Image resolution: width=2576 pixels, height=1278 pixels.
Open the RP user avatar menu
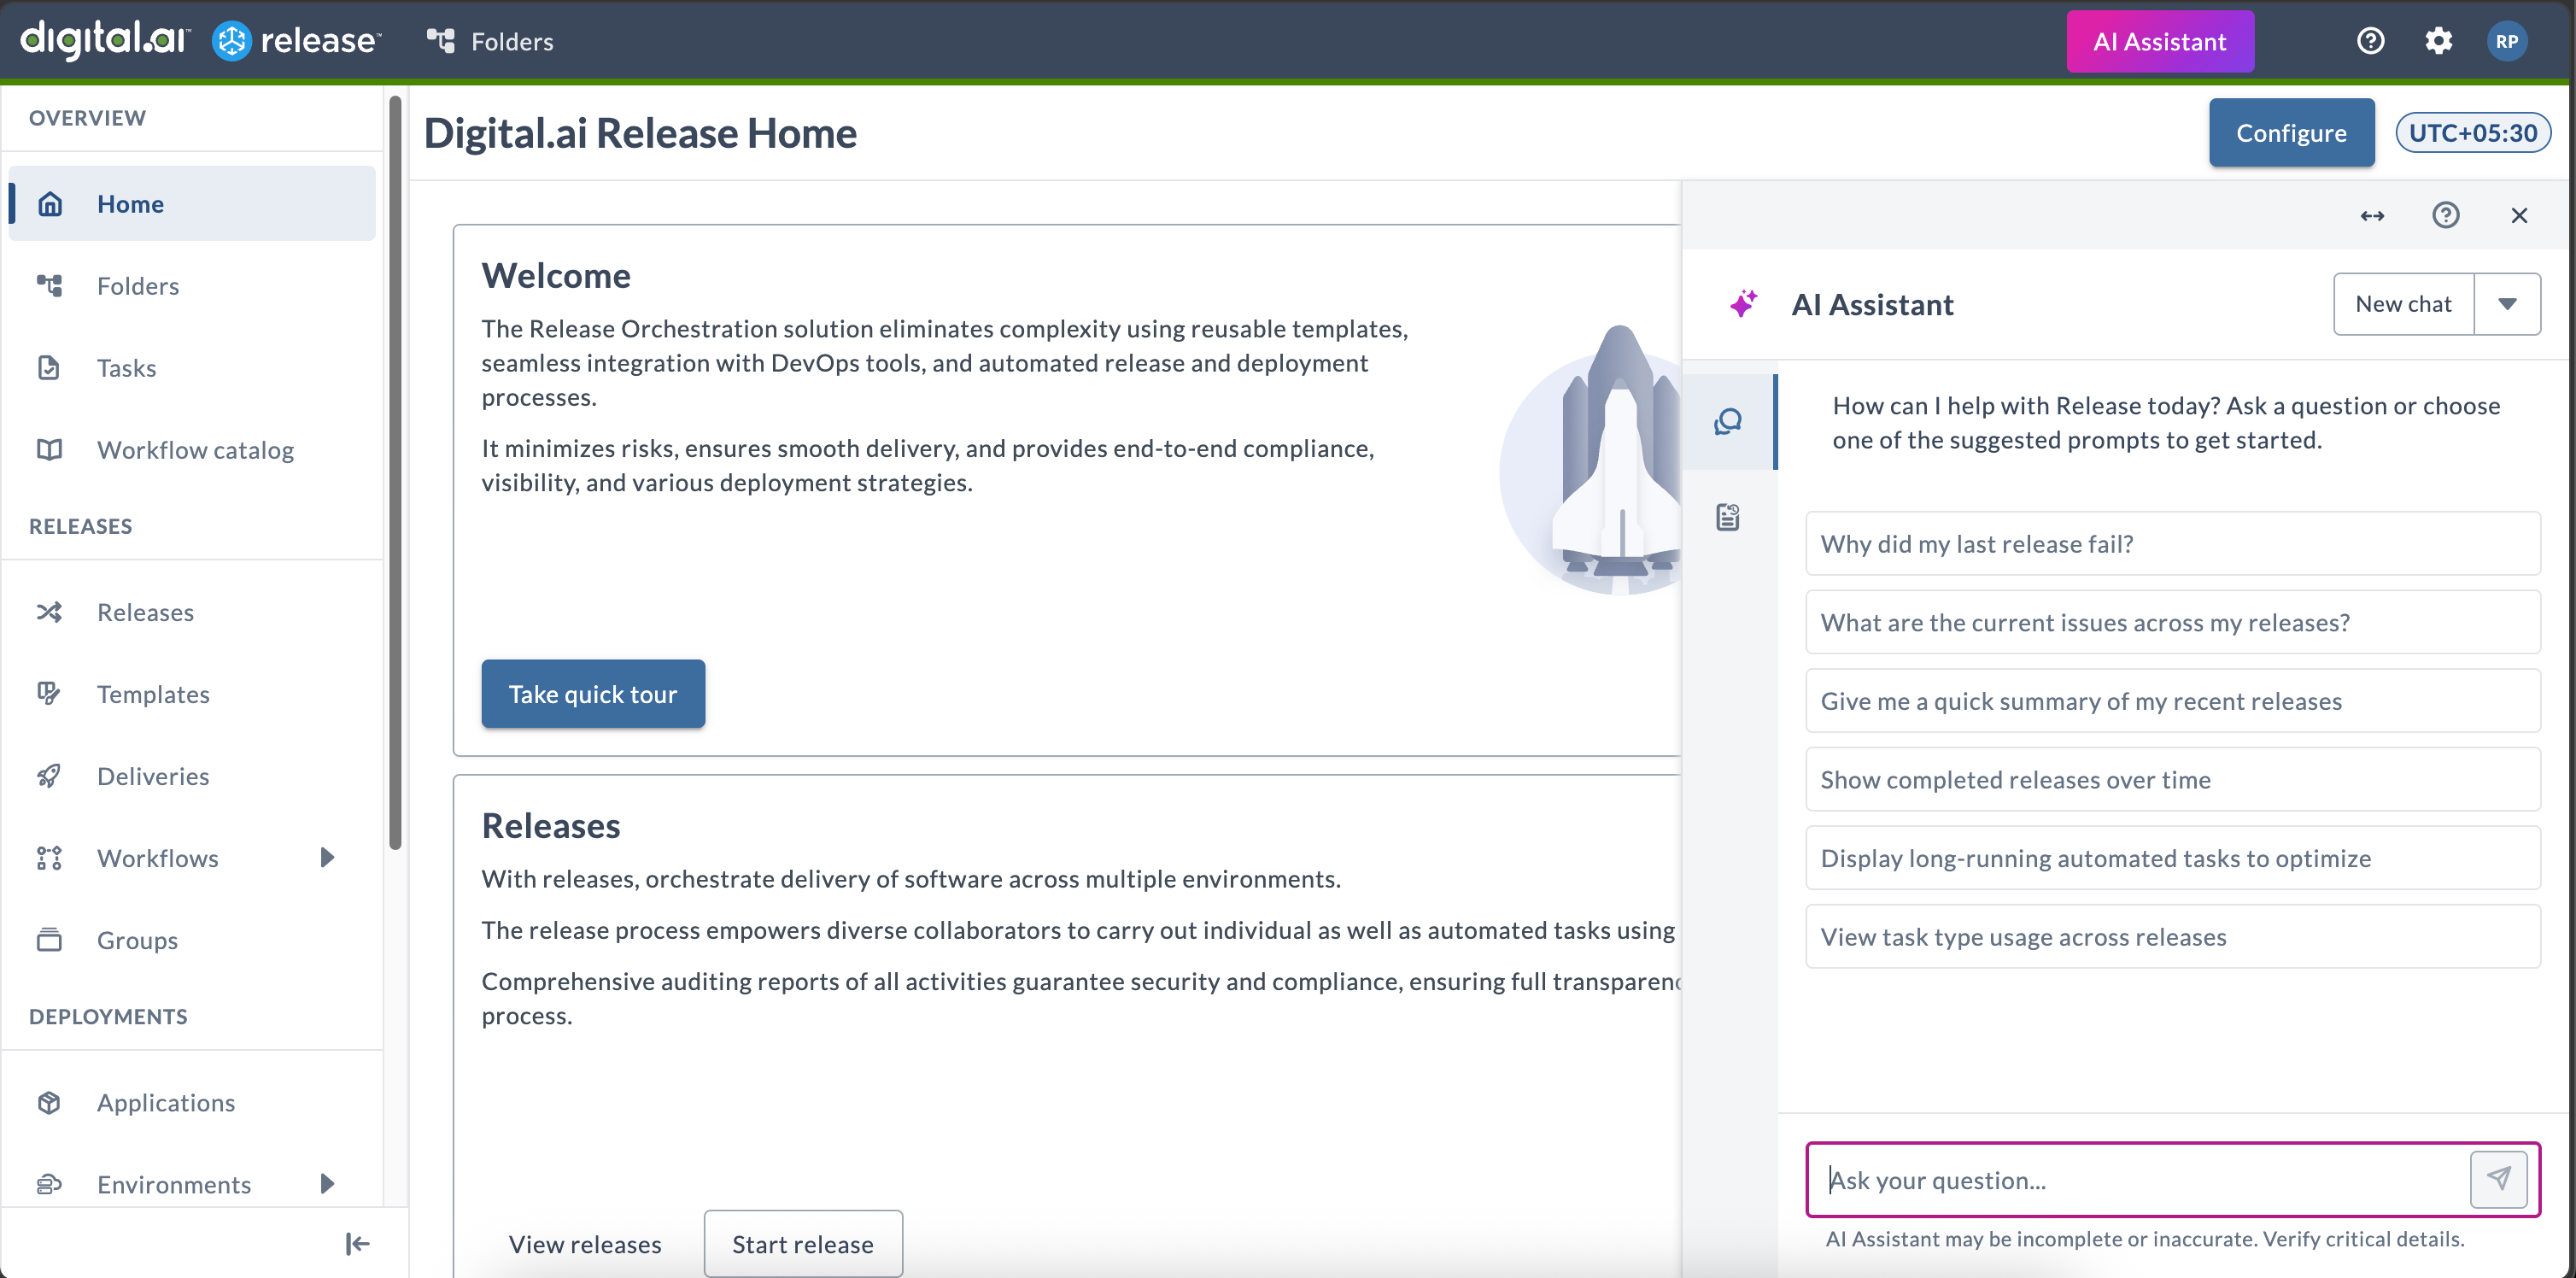pos(2506,41)
